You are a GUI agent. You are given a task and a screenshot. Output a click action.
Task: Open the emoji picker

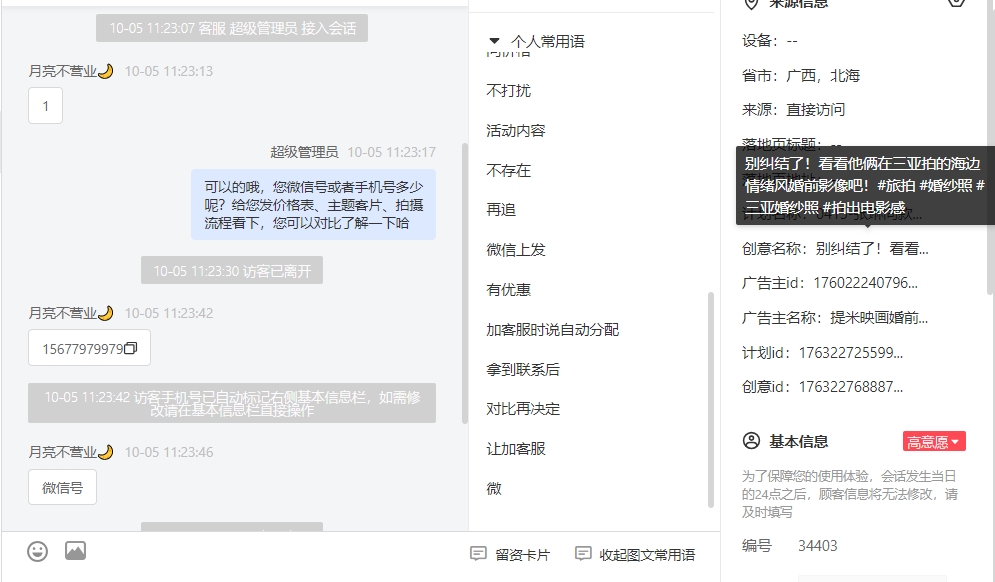click(37, 551)
